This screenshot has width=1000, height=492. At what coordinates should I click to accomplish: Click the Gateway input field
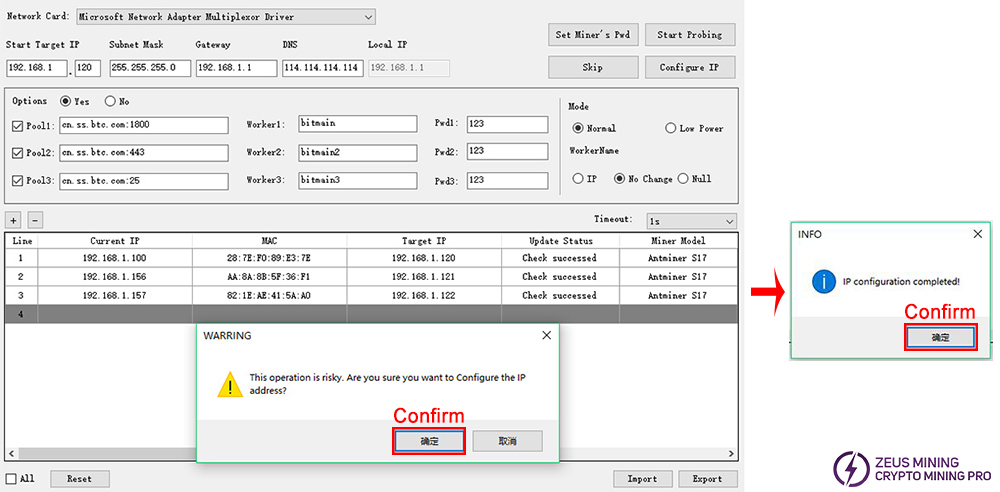pyautogui.click(x=235, y=68)
